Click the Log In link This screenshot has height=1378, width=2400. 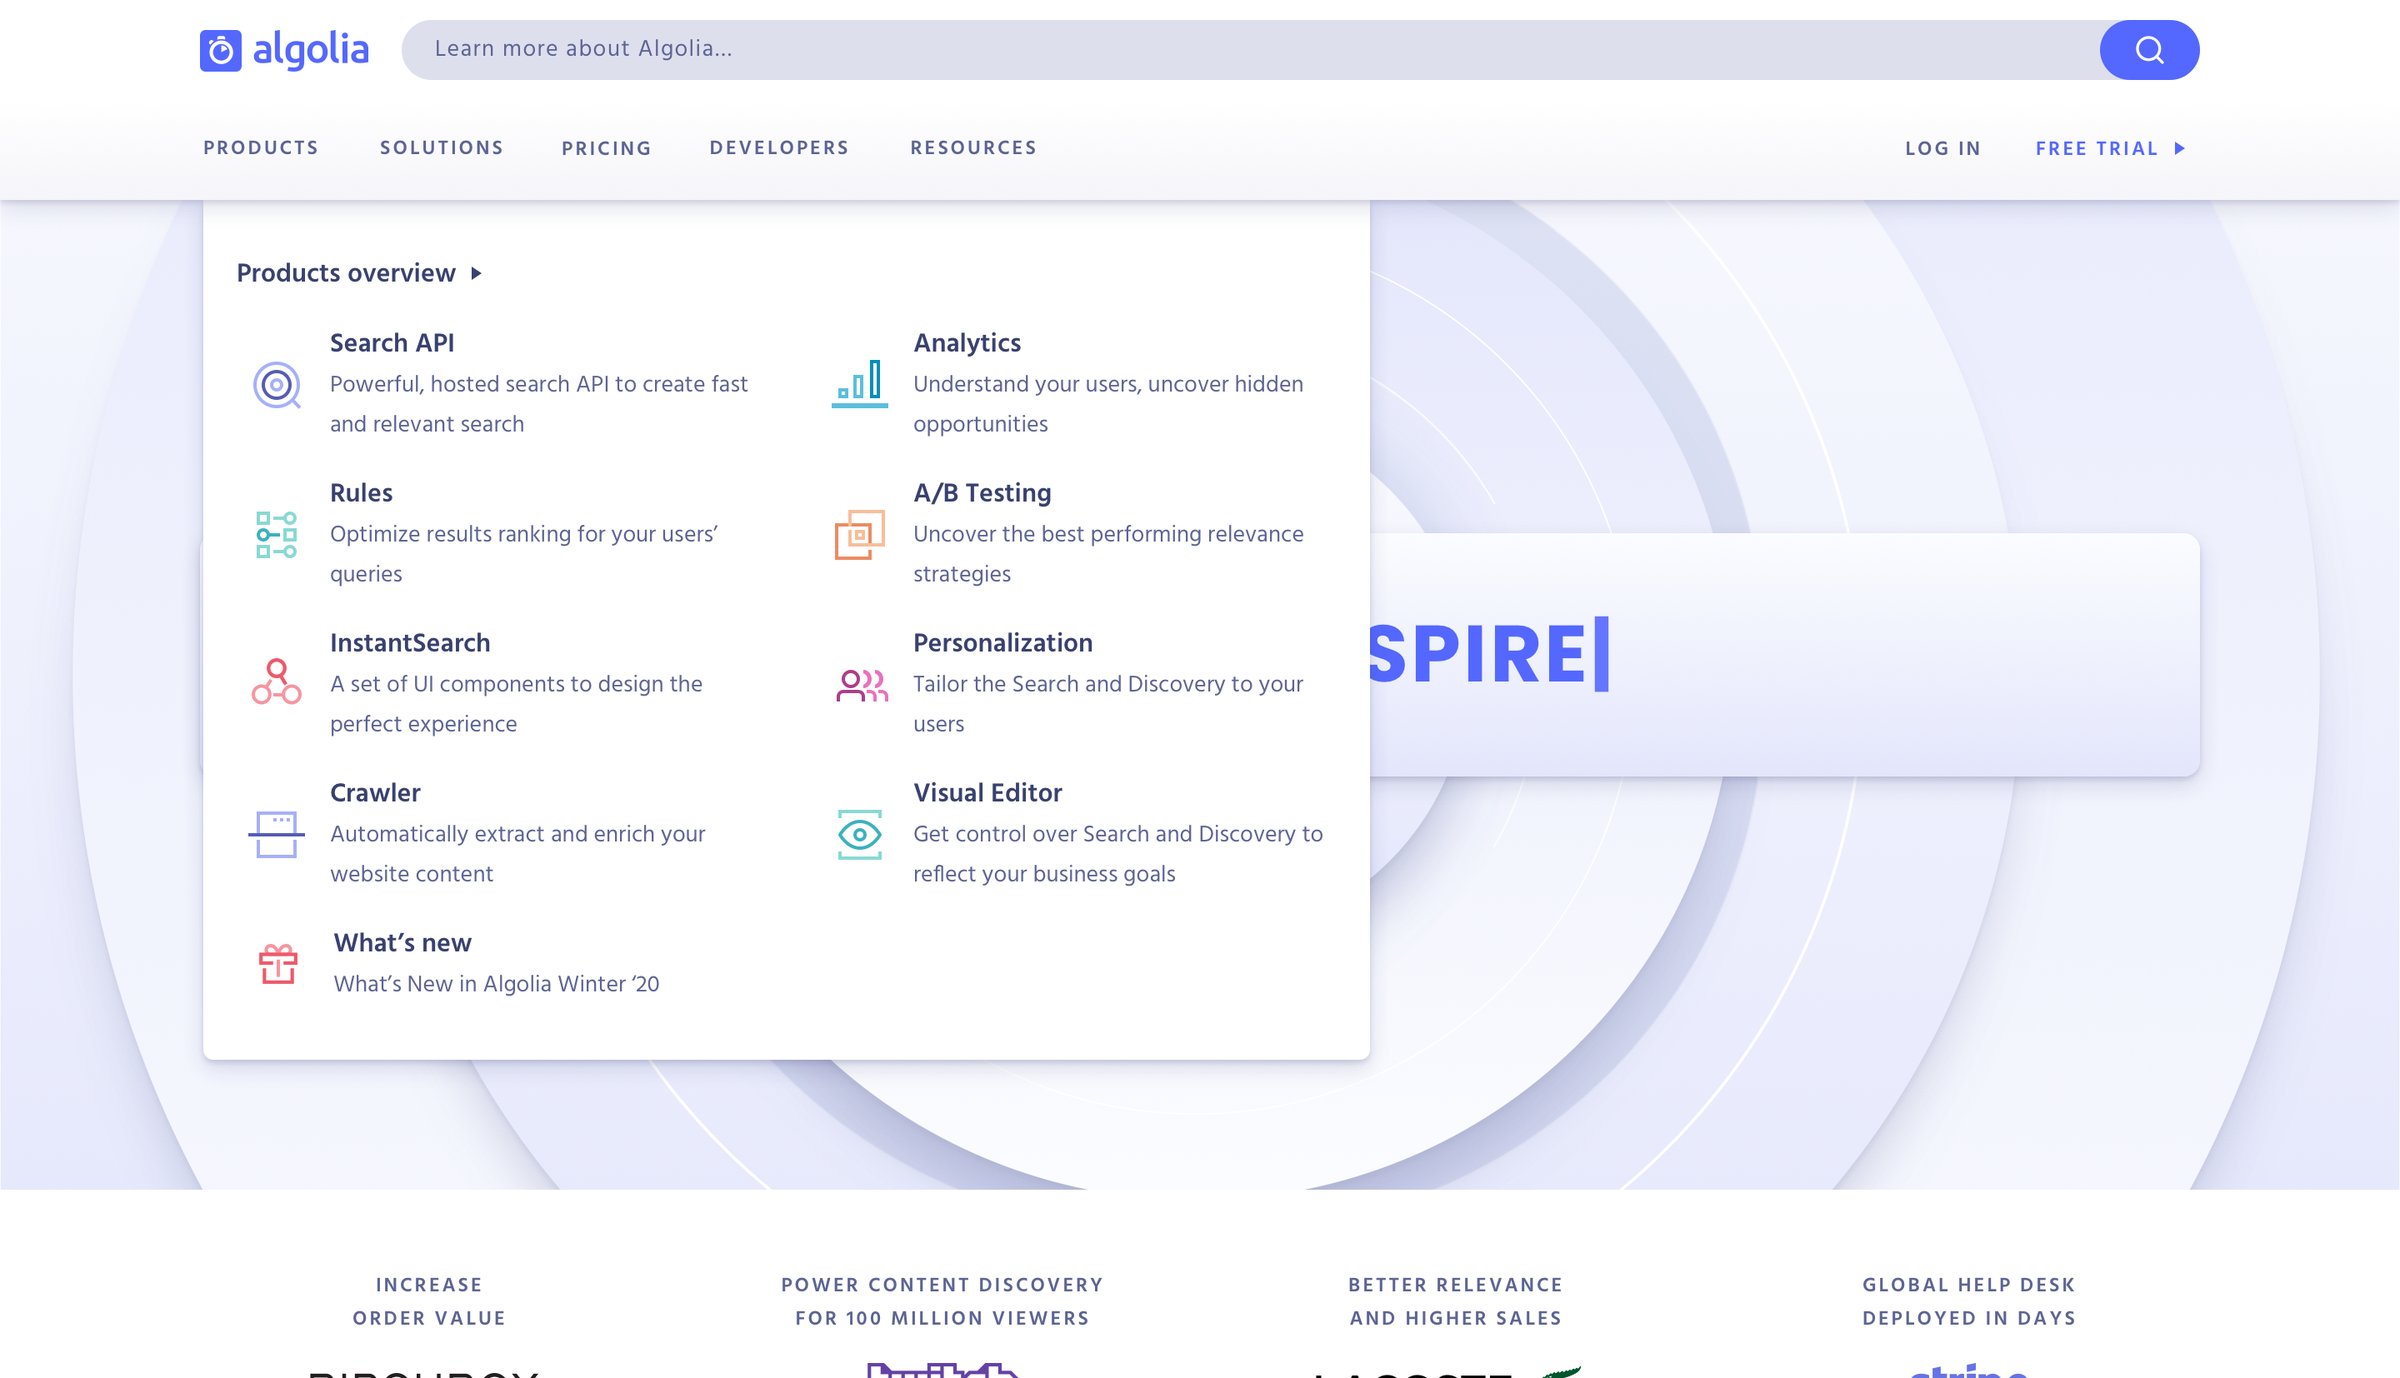tap(1943, 148)
